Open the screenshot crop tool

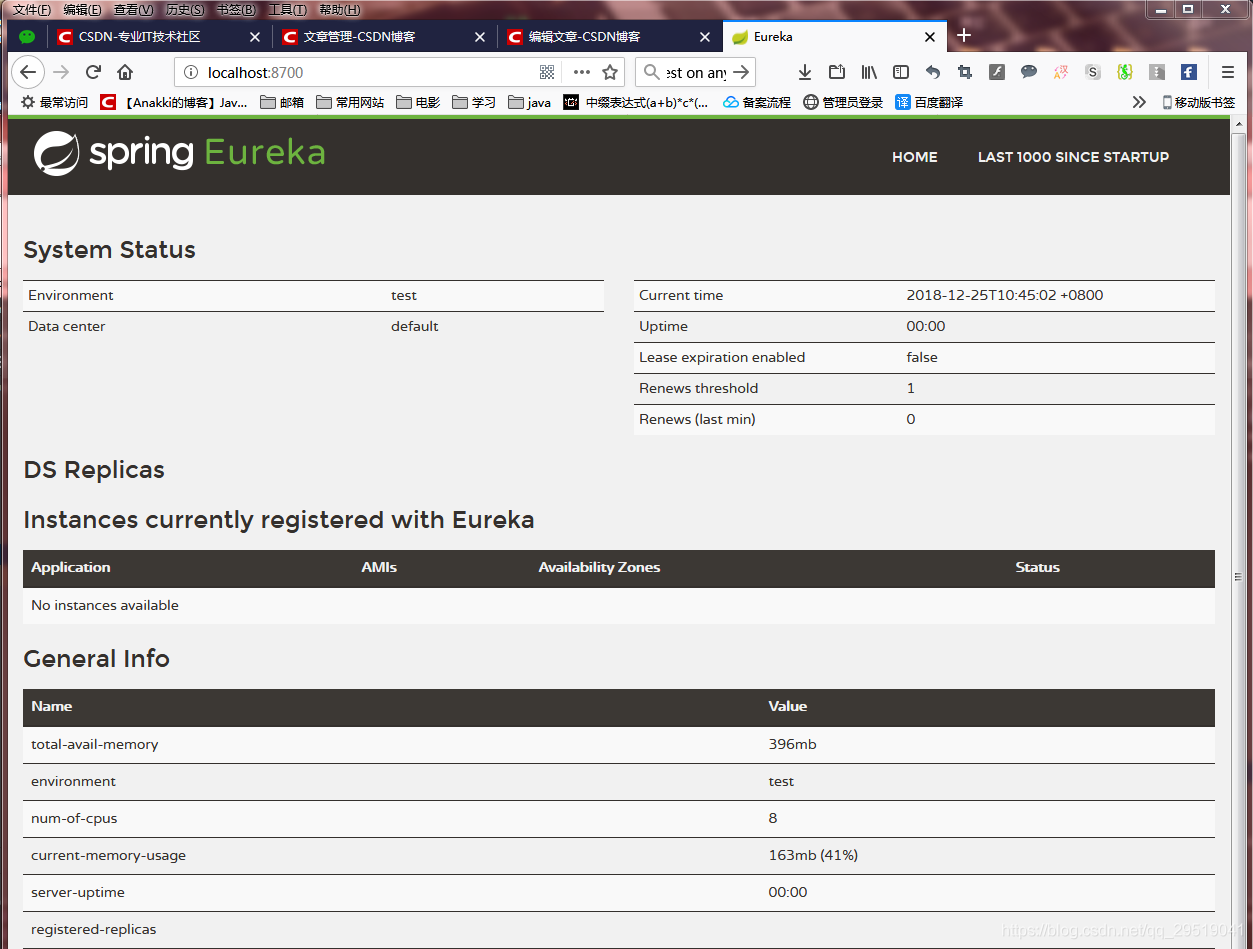coord(965,72)
